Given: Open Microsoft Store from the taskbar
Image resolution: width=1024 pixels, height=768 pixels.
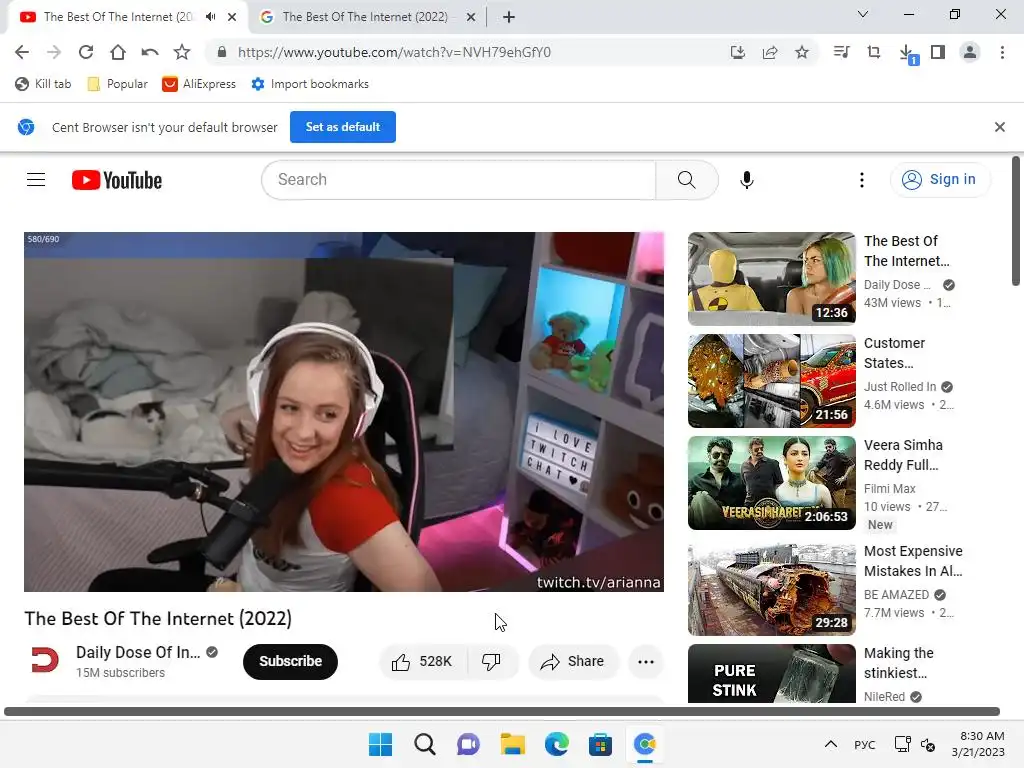Looking at the screenshot, I should tap(600, 744).
